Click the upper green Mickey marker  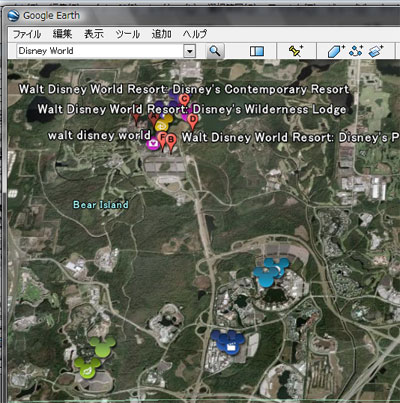point(103,346)
